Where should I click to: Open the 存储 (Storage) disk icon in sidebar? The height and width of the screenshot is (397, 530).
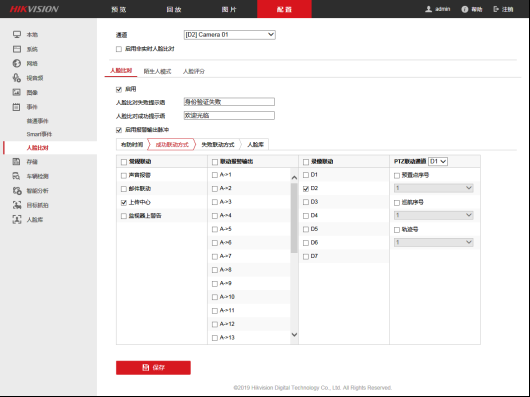(17, 162)
